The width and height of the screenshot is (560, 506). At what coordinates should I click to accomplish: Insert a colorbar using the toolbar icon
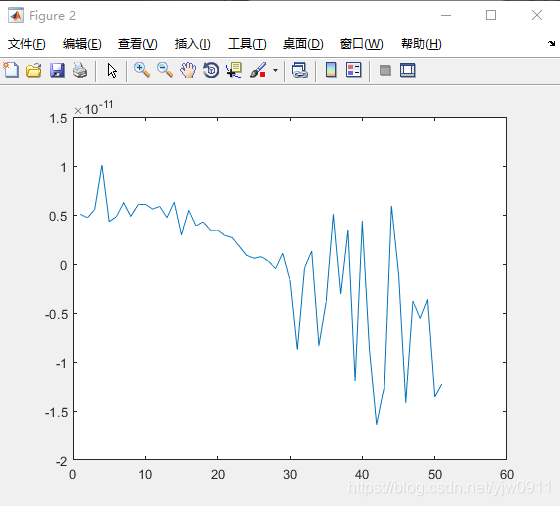pos(331,70)
